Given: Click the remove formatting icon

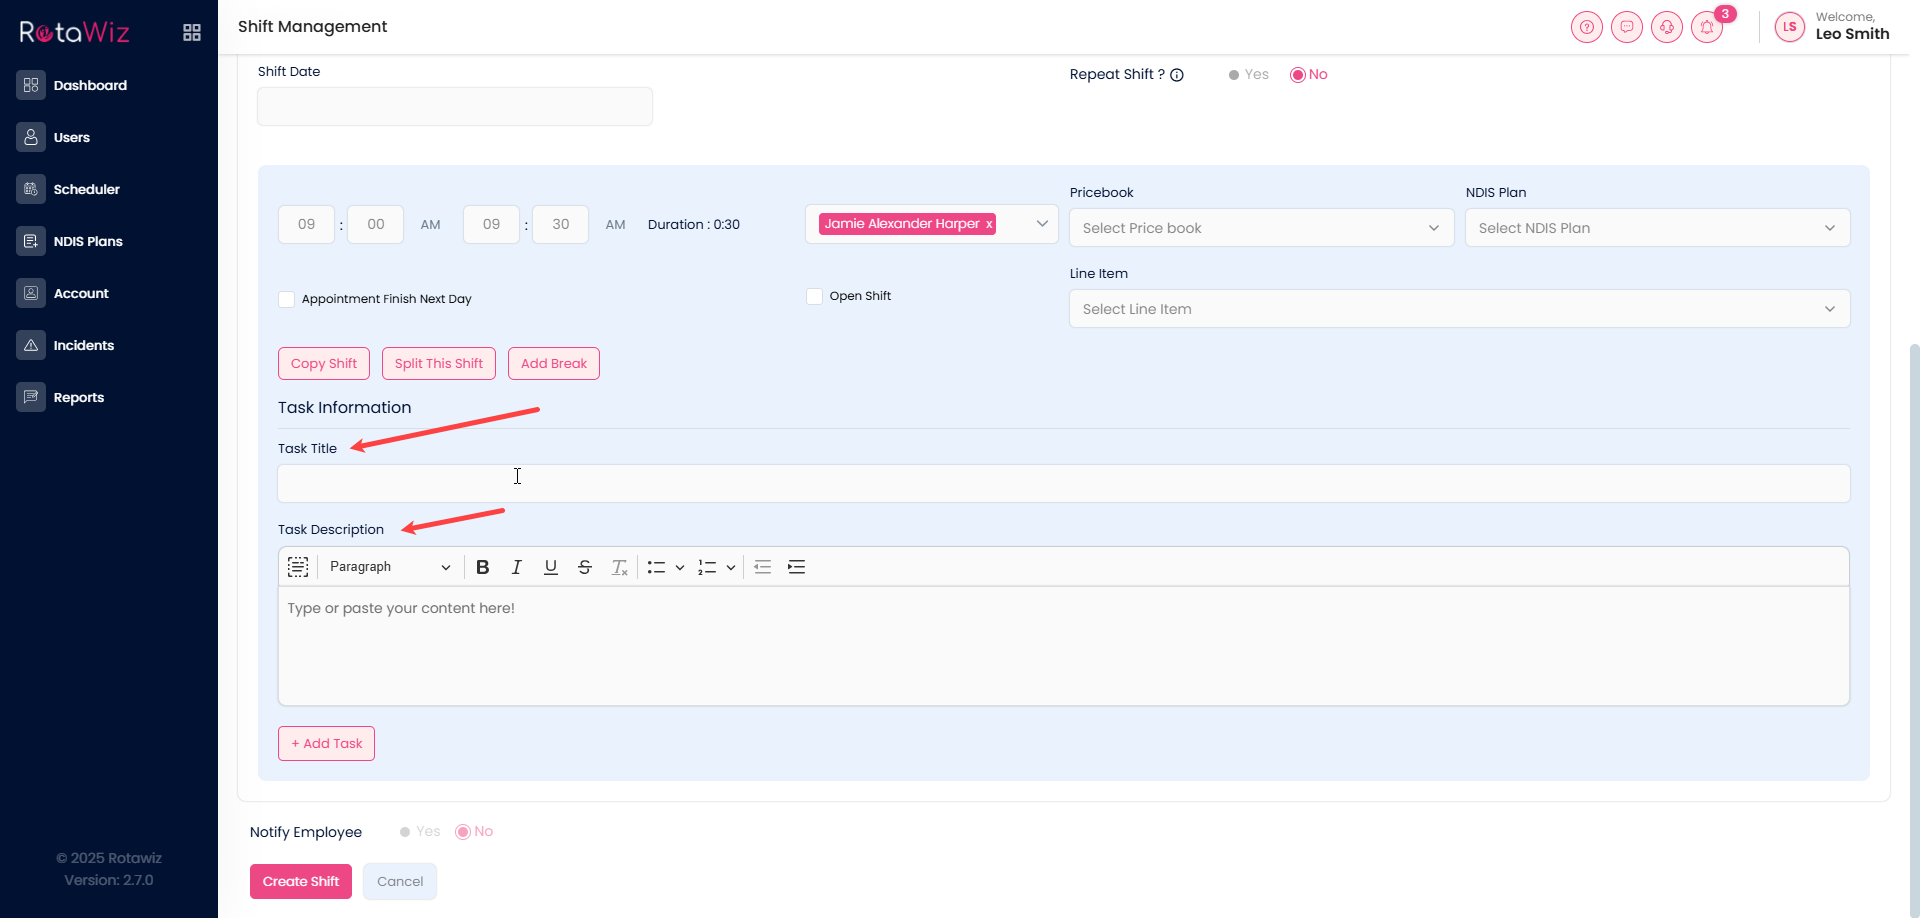Looking at the screenshot, I should click(619, 567).
